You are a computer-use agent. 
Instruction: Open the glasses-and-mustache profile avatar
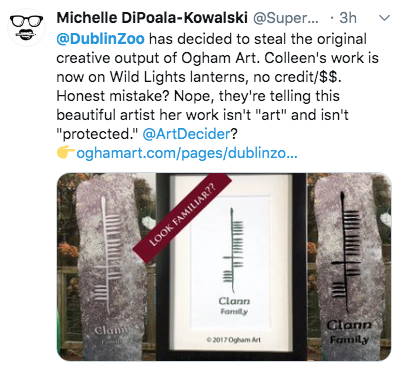[x=26, y=27]
